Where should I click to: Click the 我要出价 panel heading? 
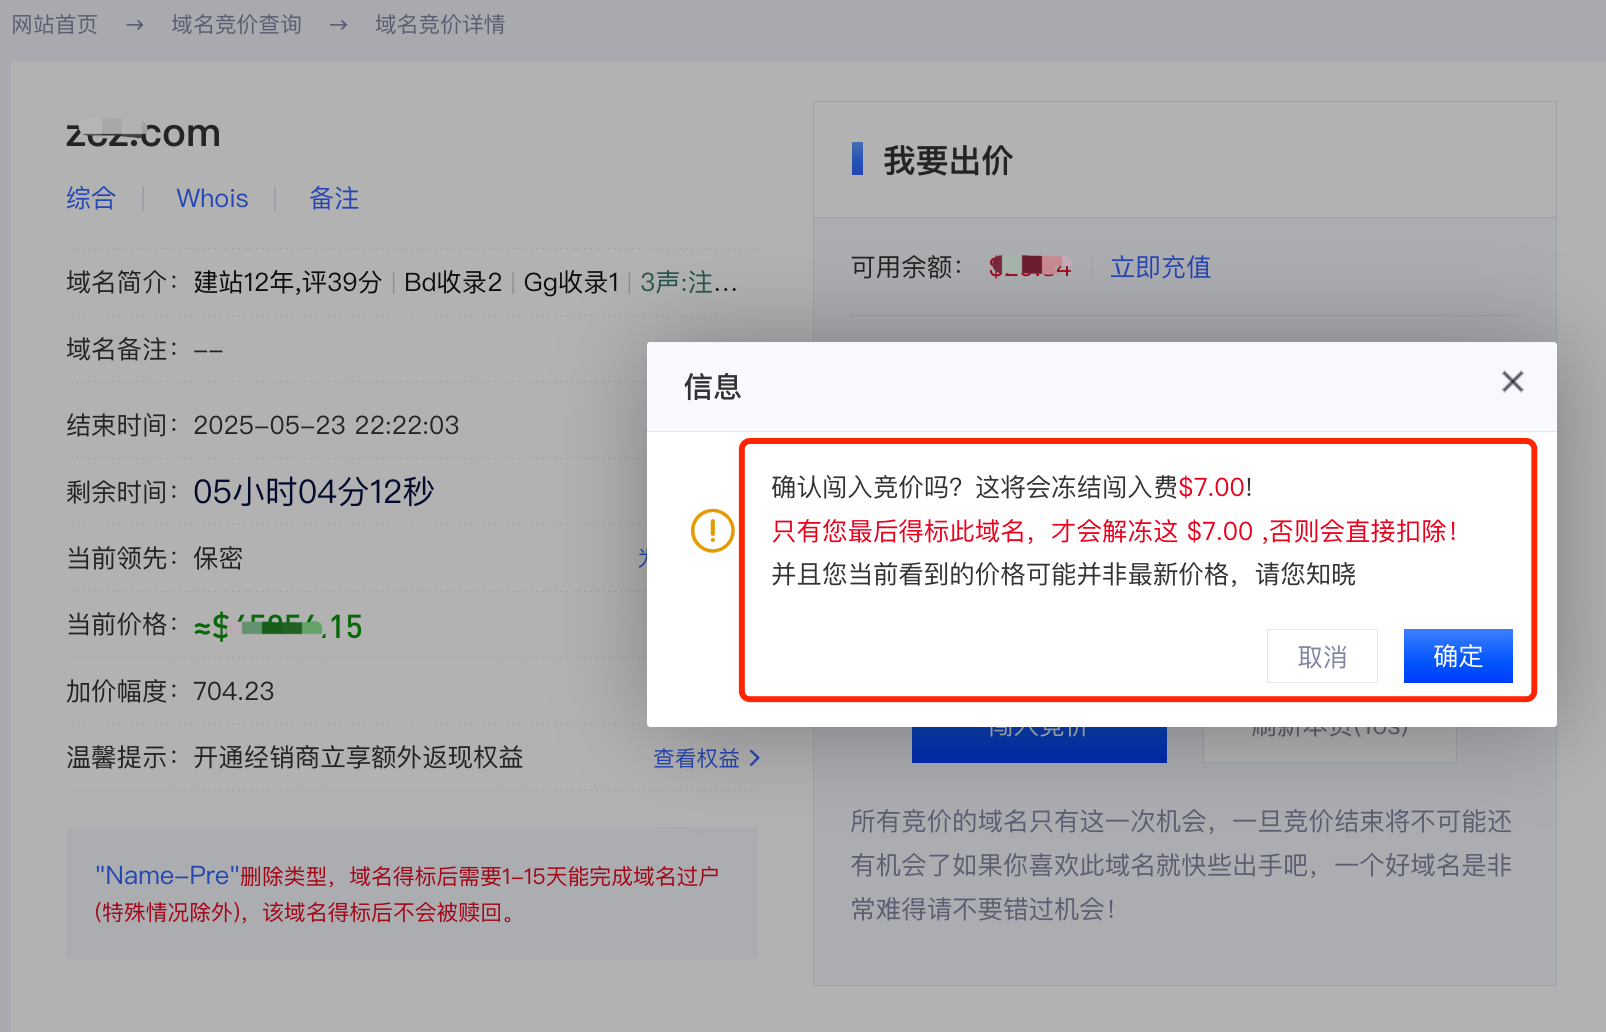click(x=947, y=160)
